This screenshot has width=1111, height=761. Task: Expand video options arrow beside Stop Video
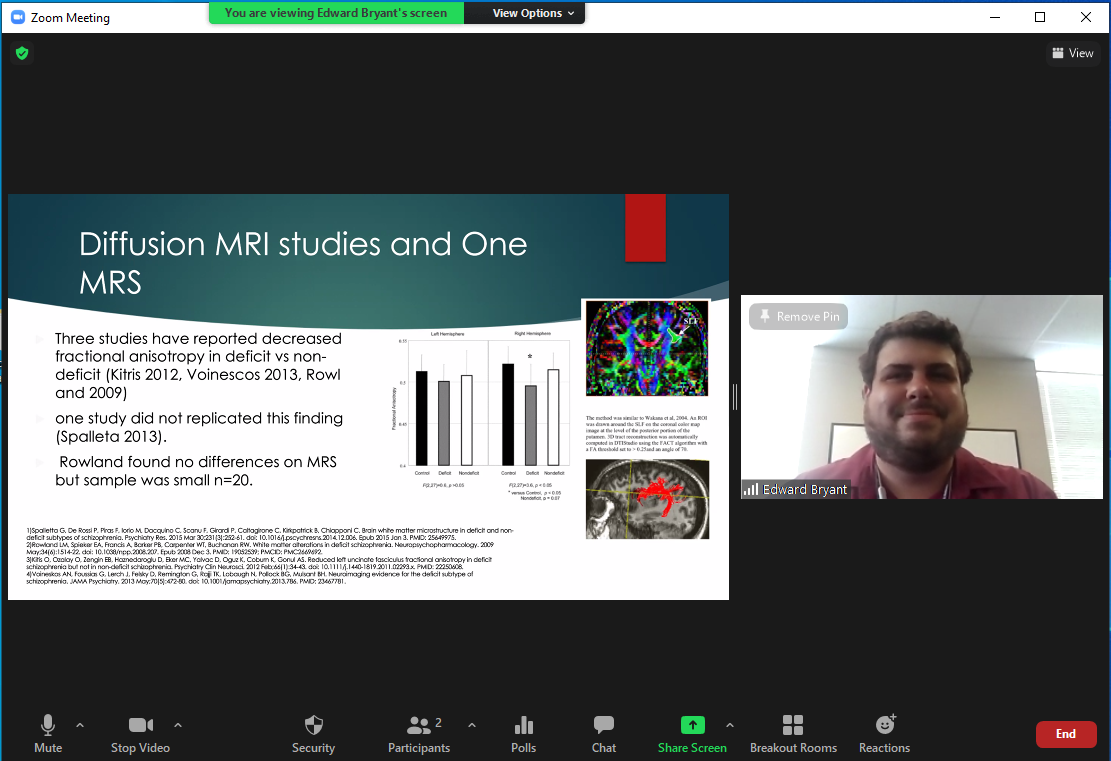(178, 725)
